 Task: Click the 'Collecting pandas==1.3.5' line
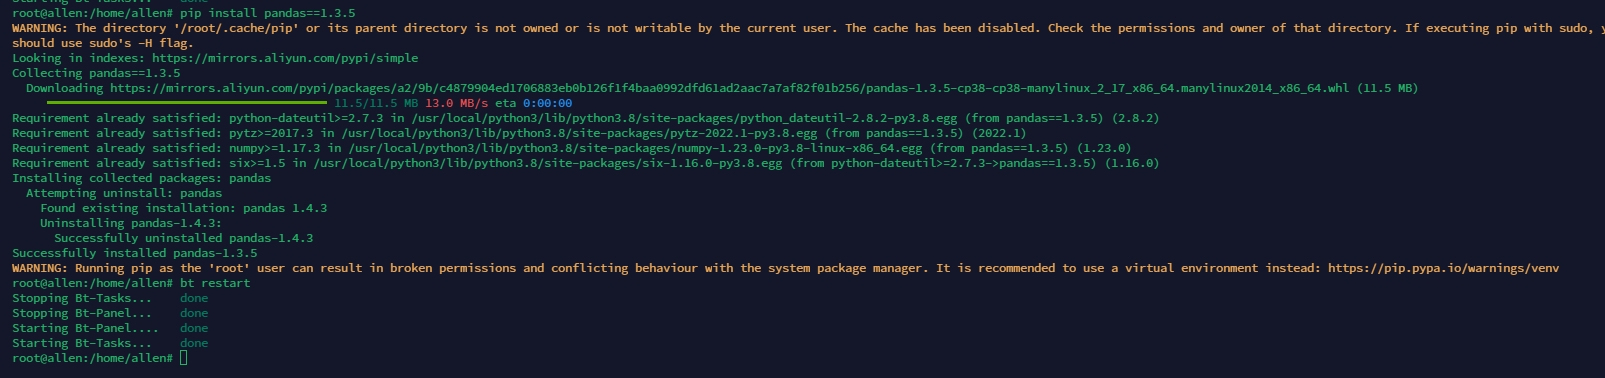click(x=96, y=73)
